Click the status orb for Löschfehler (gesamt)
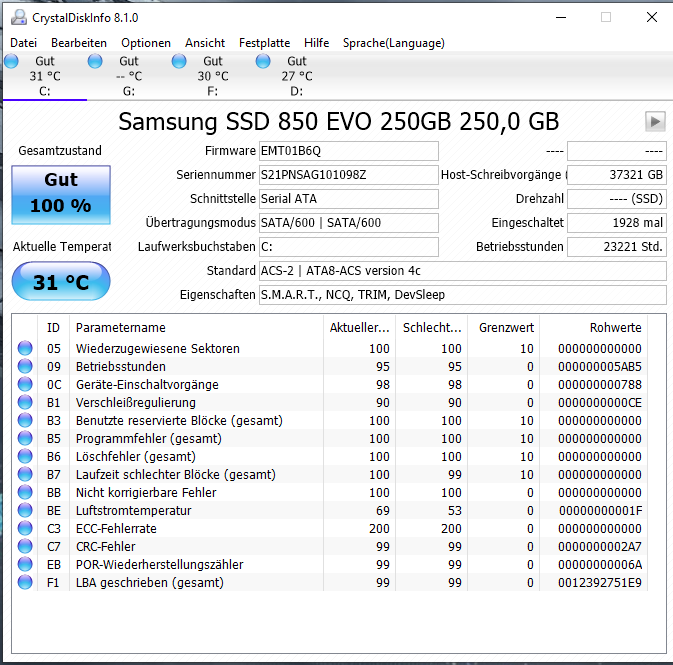The width and height of the screenshot is (673, 665). click(x=25, y=456)
